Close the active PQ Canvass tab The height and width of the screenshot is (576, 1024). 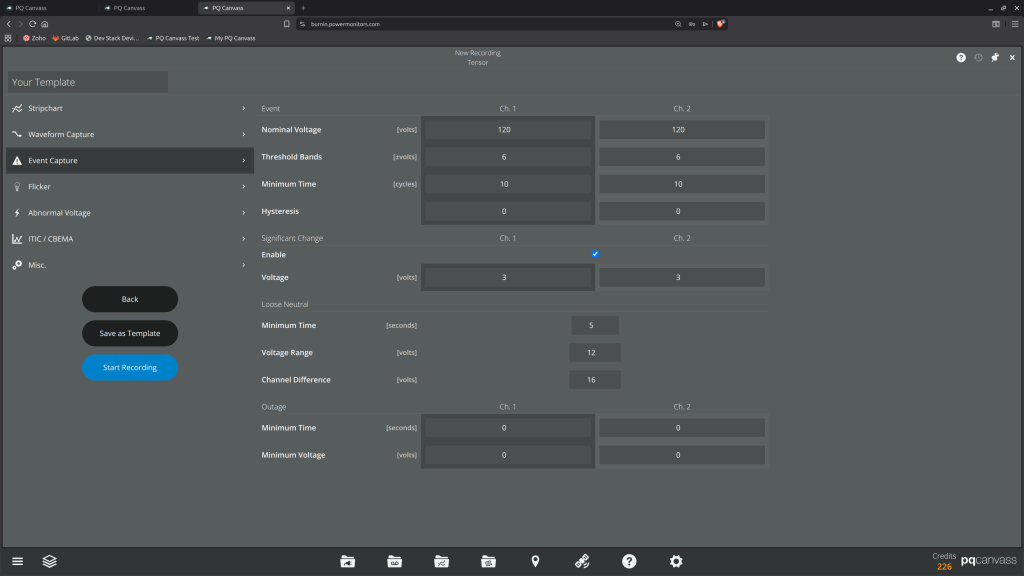[x=288, y=8]
